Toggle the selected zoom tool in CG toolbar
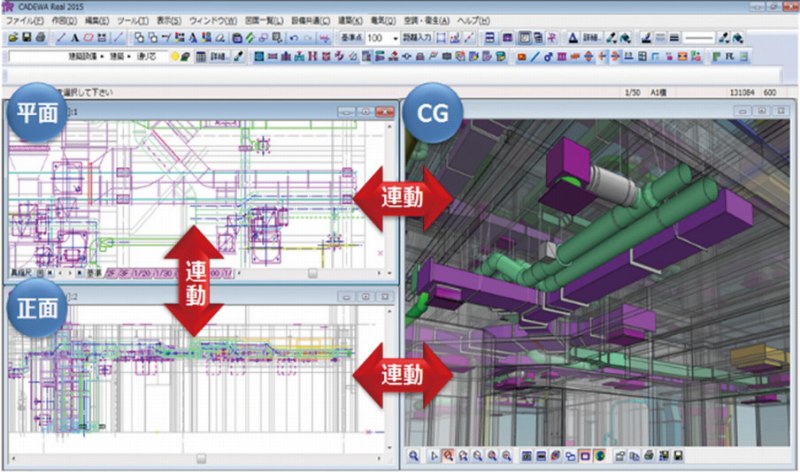Image resolution: width=800 pixels, height=472 pixels. [449, 457]
